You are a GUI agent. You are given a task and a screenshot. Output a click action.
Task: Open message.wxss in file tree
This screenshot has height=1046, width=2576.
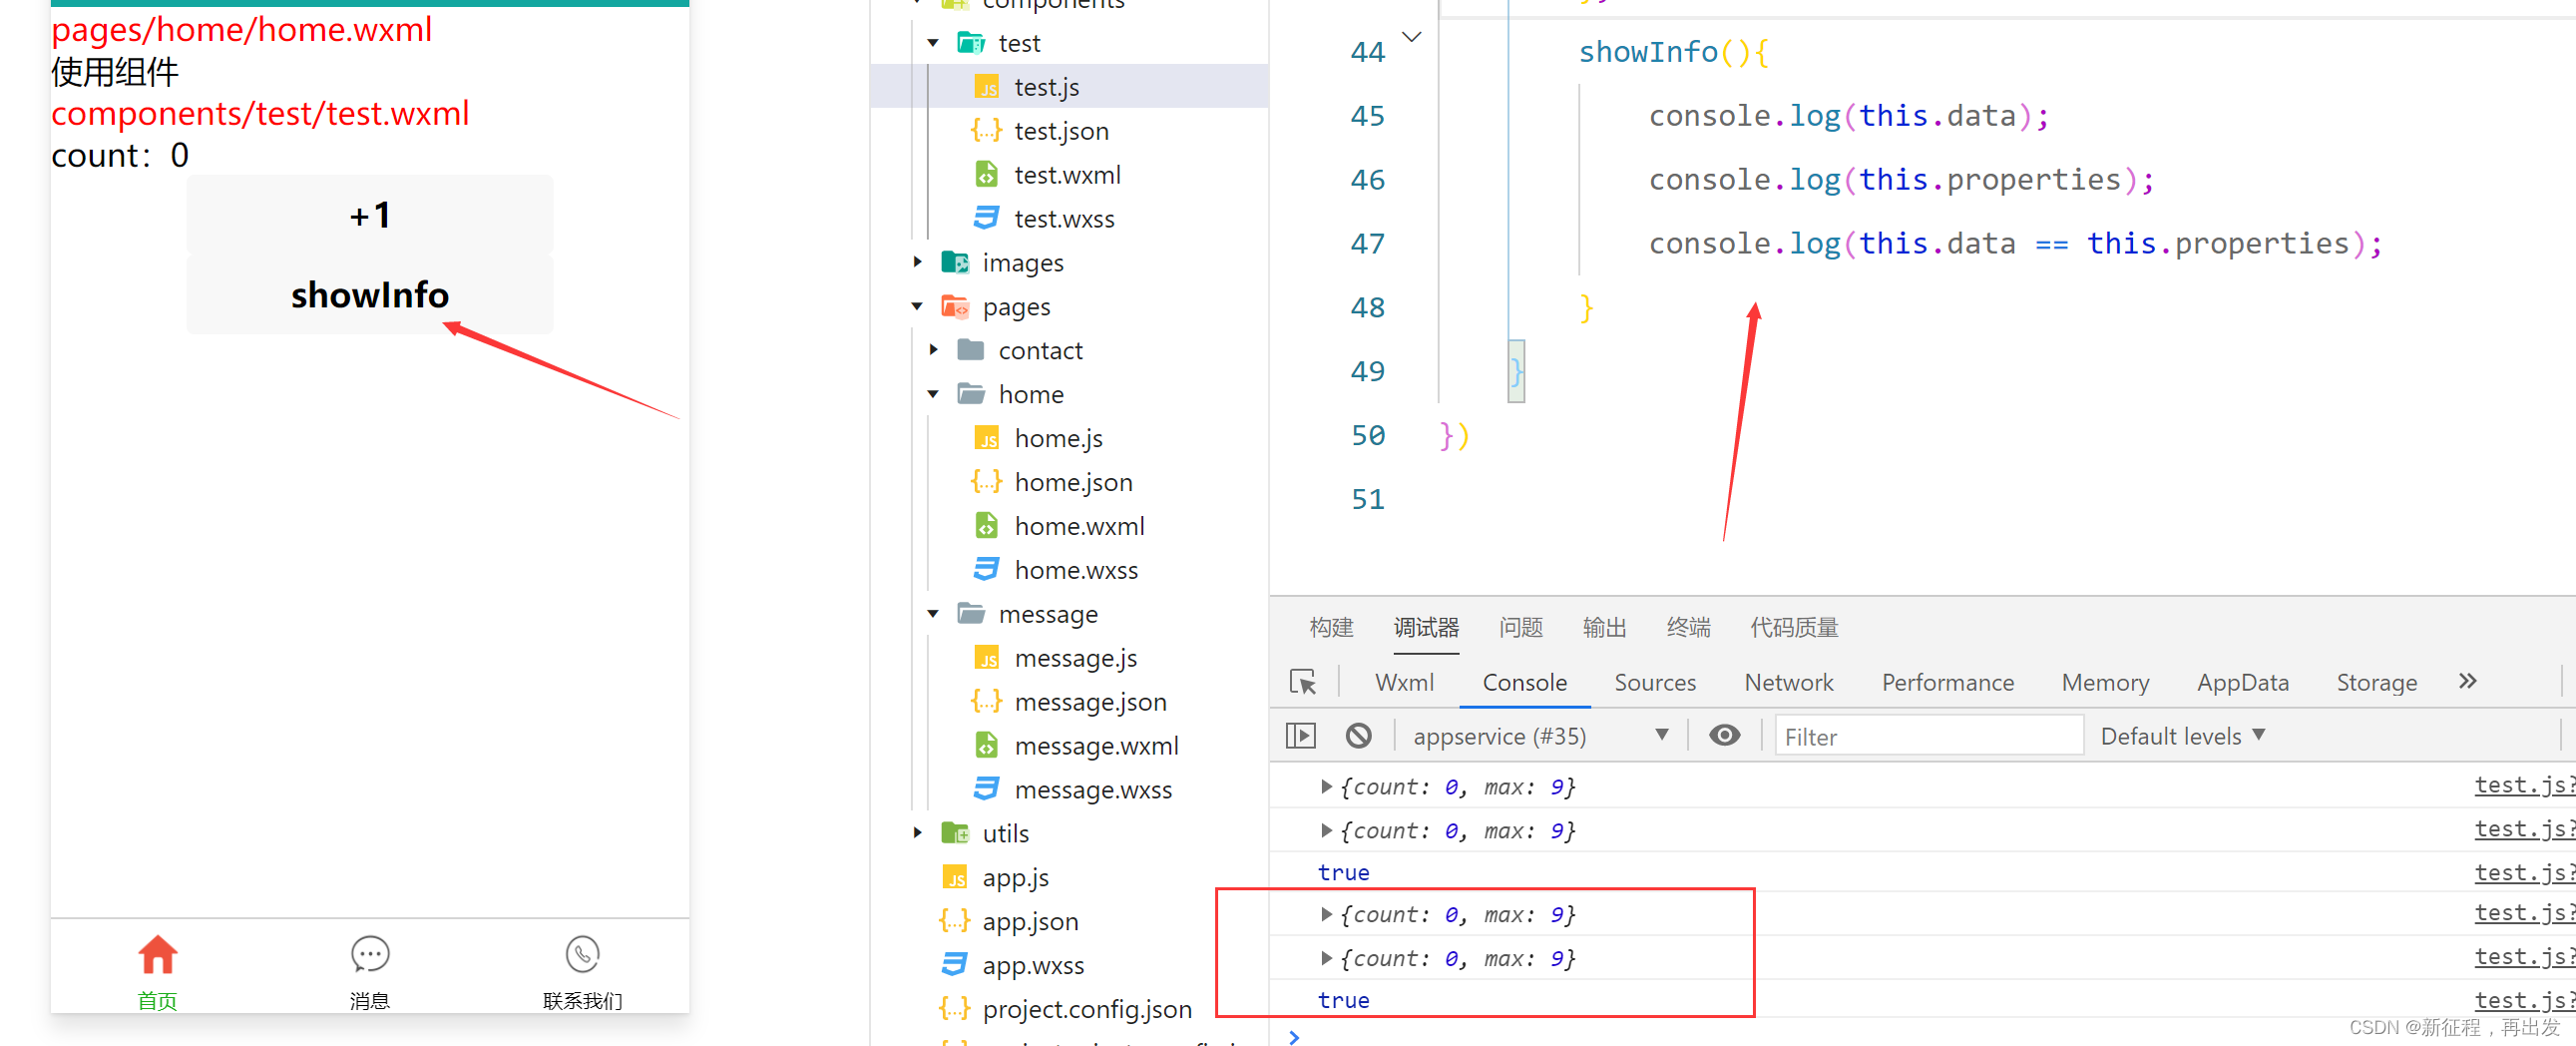(1092, 789)
